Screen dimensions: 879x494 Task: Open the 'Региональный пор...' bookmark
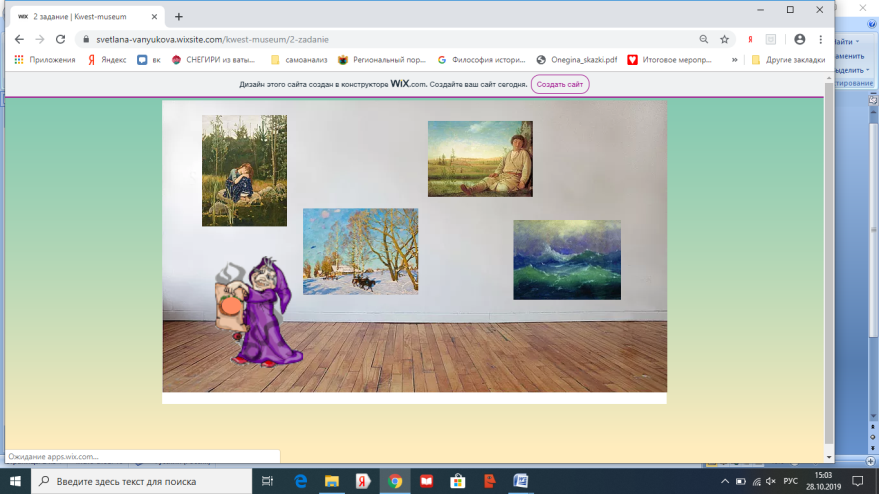click(382, 59)
